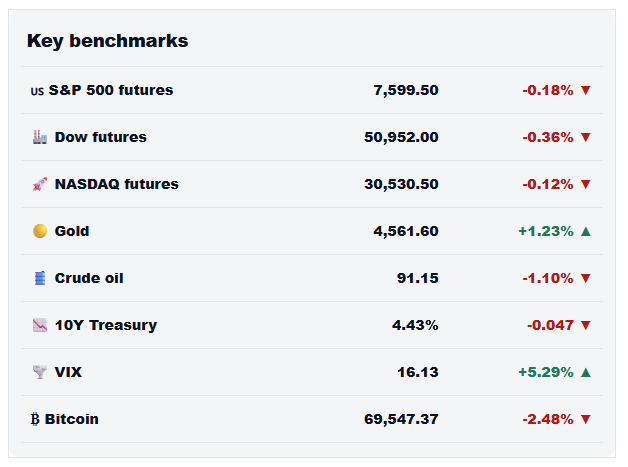Click the factory icon beside Dow futures
The width and height of the screenshot is (628, 467).
(x=40, y=137)
